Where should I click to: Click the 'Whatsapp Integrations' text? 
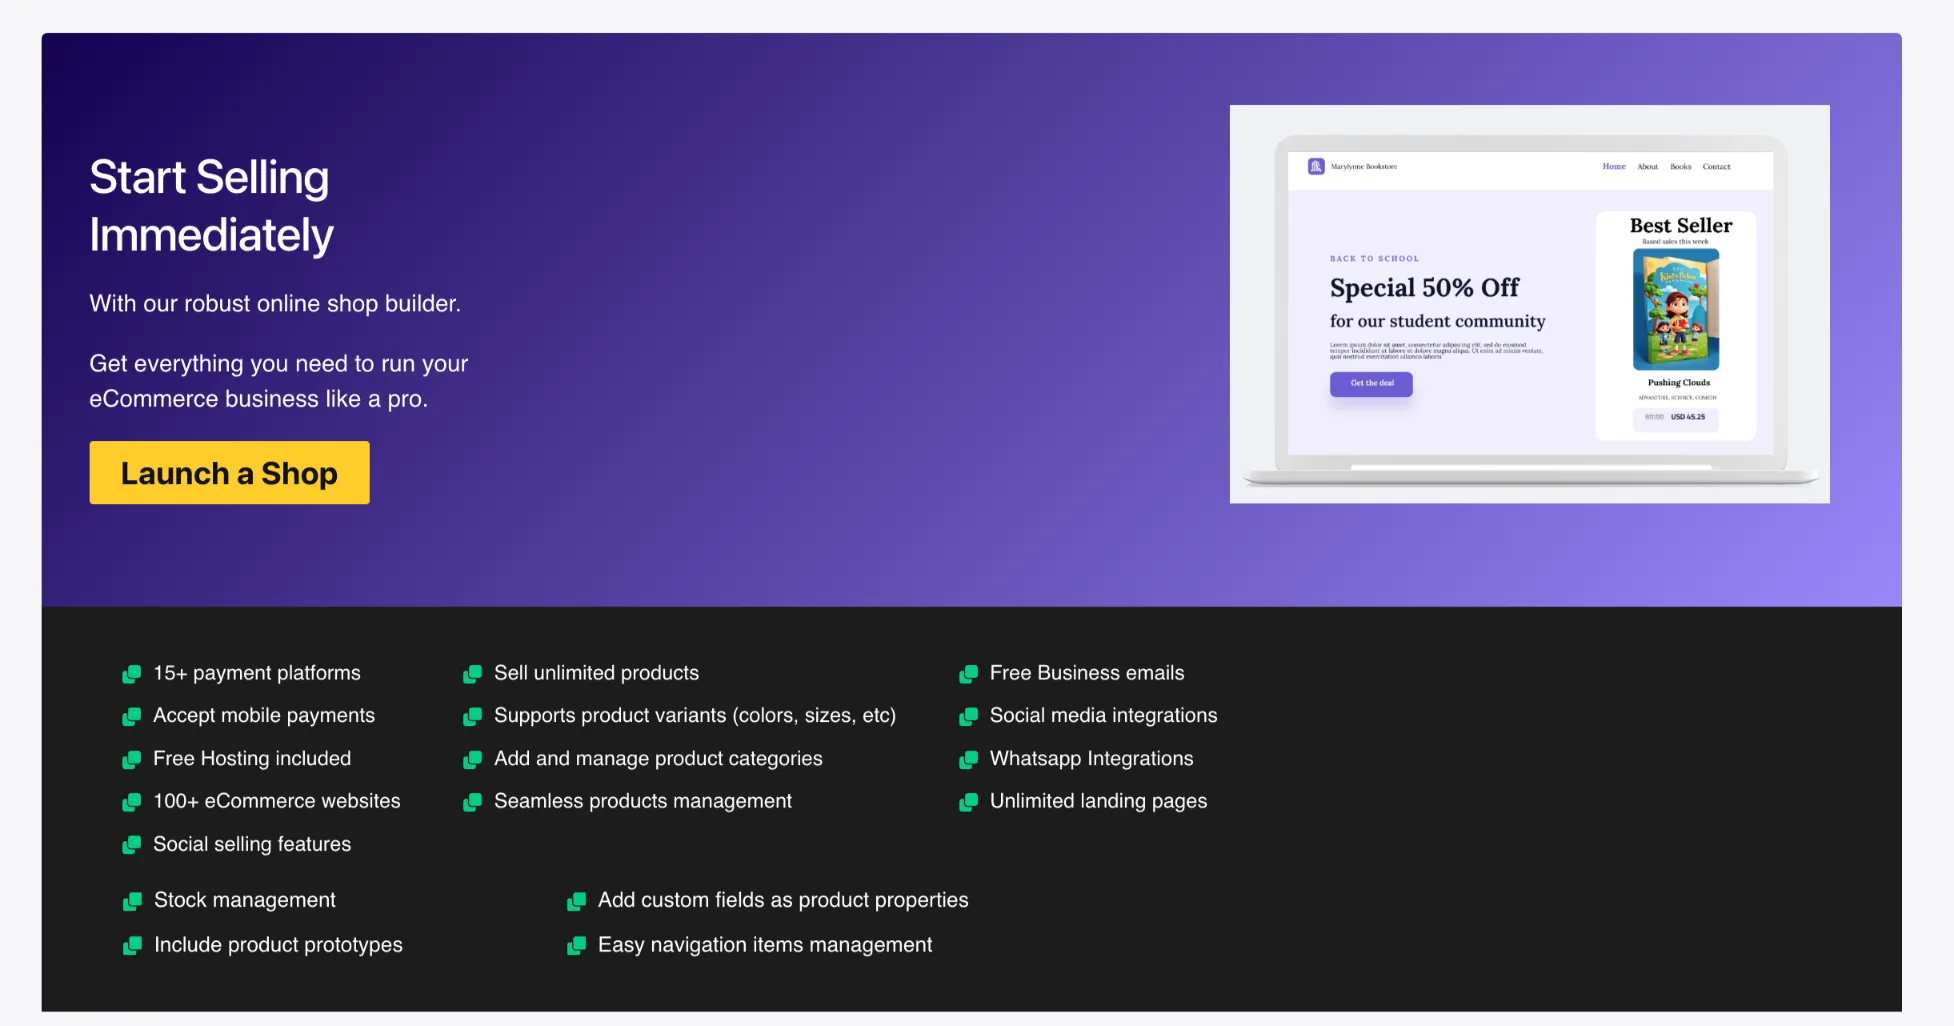(1092, 758)
